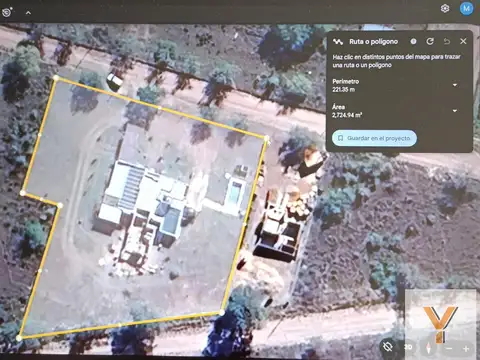Click 'Guardar en el proyecto' button
480x360 pixels.
tap(374, 138)
